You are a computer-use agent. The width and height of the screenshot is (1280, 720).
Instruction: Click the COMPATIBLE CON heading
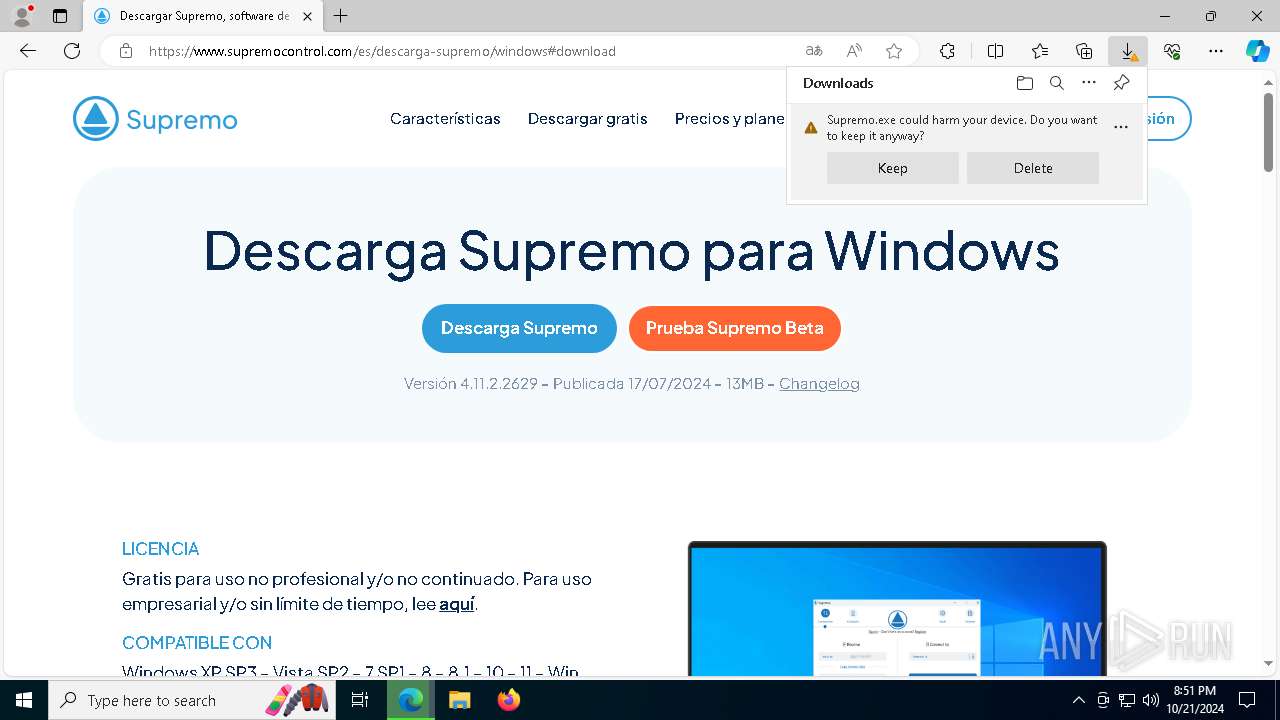point(197,643)
